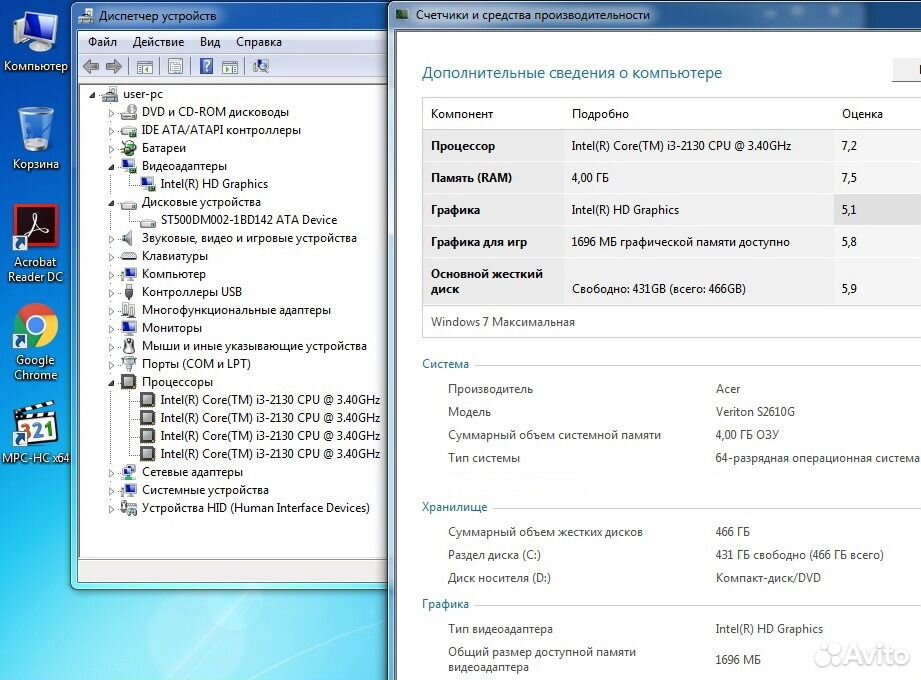This screenshot has width=921, height=680.
Task: Collapse the Видеоадаптеры node
Action: pyautogui.click(x=111, y=167)
